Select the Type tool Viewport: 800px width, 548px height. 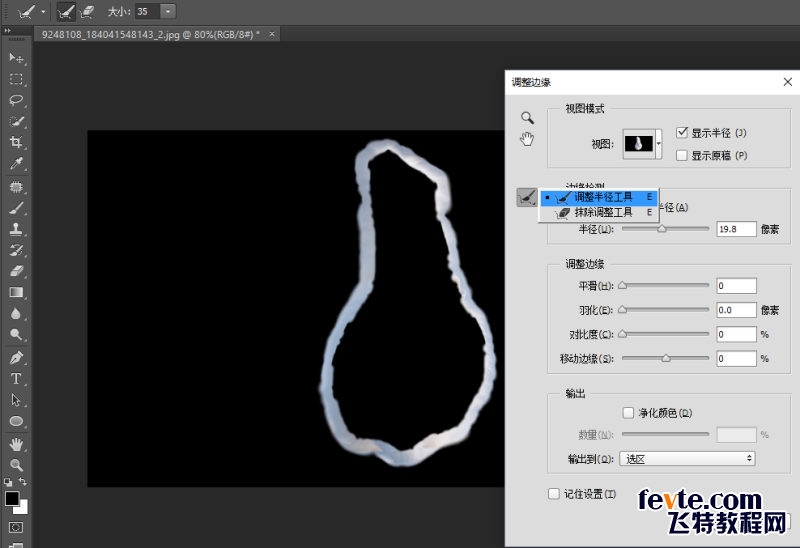pyautogui.click(x=16, y=379)
